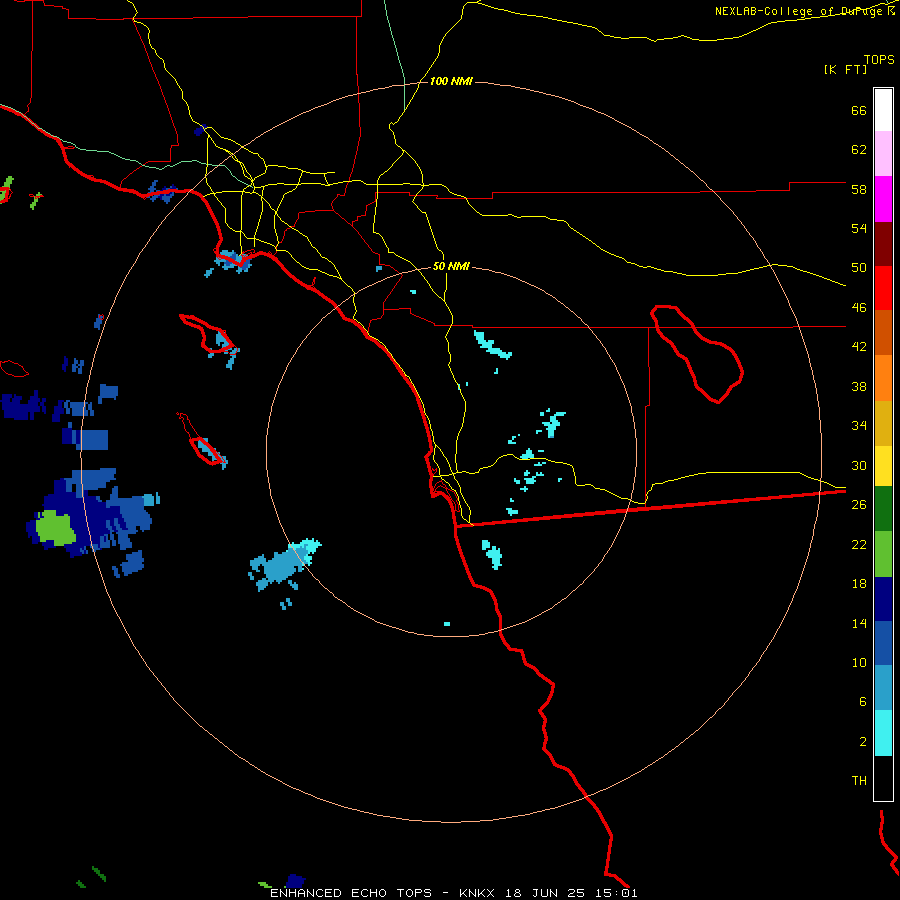This screenshot has width=900, height=900.
Task: Click the 34 value on the scale
Action: [859, 426]
